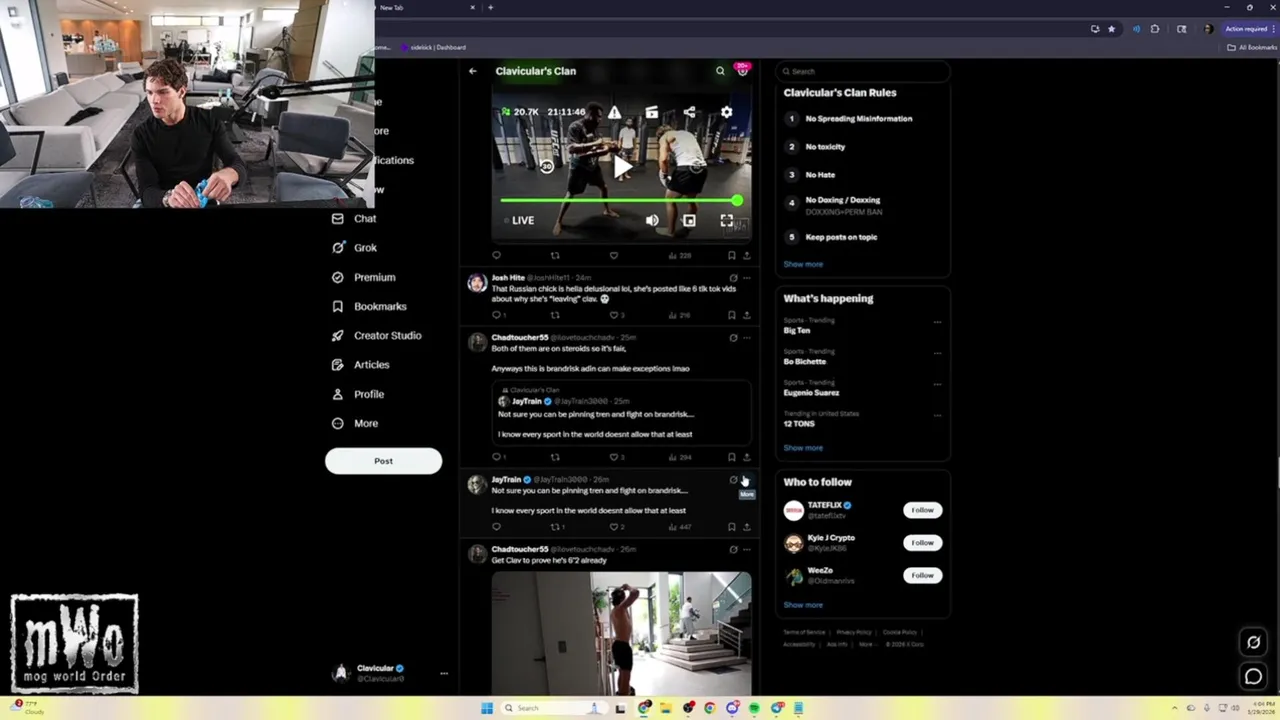1280x720 pixels.
Task: Open the shirtless photo in Chadtoucher55 post
Action: (621, 632)
